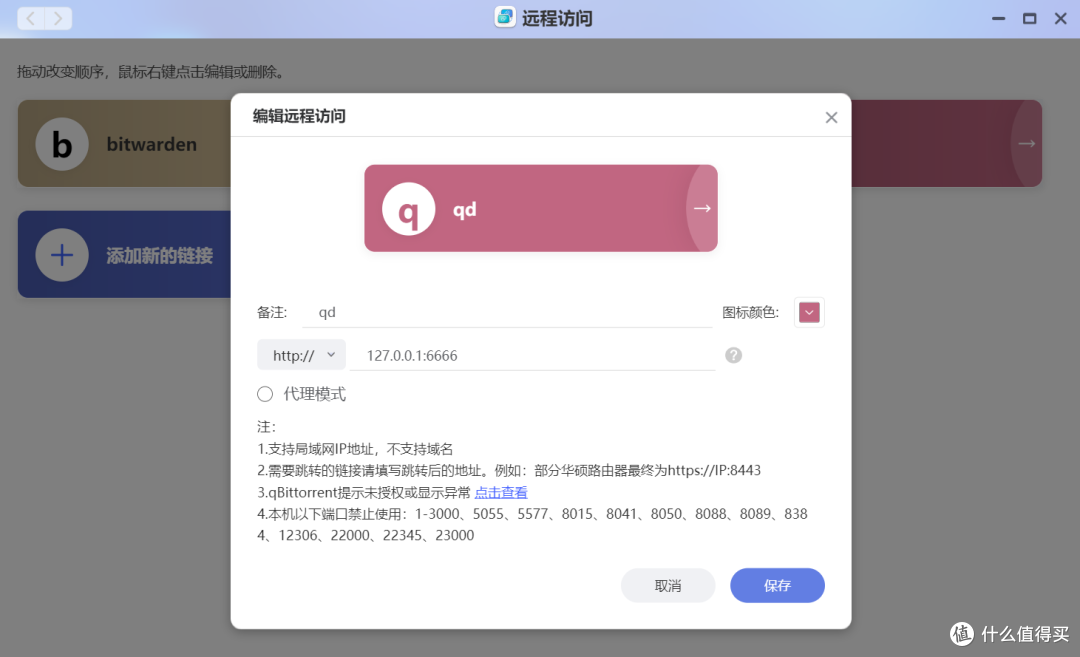
Task: Click the 添加新的链接 card text
Action: coord(159,256)
